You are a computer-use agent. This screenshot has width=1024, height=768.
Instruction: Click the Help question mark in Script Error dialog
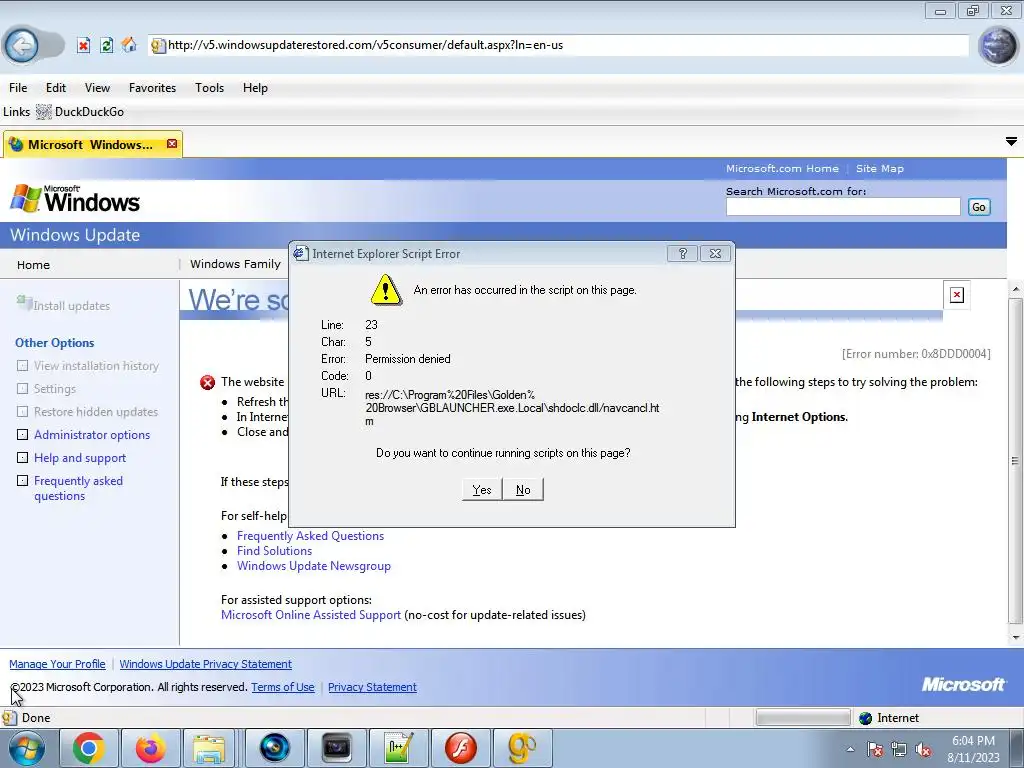click(682, 253)
